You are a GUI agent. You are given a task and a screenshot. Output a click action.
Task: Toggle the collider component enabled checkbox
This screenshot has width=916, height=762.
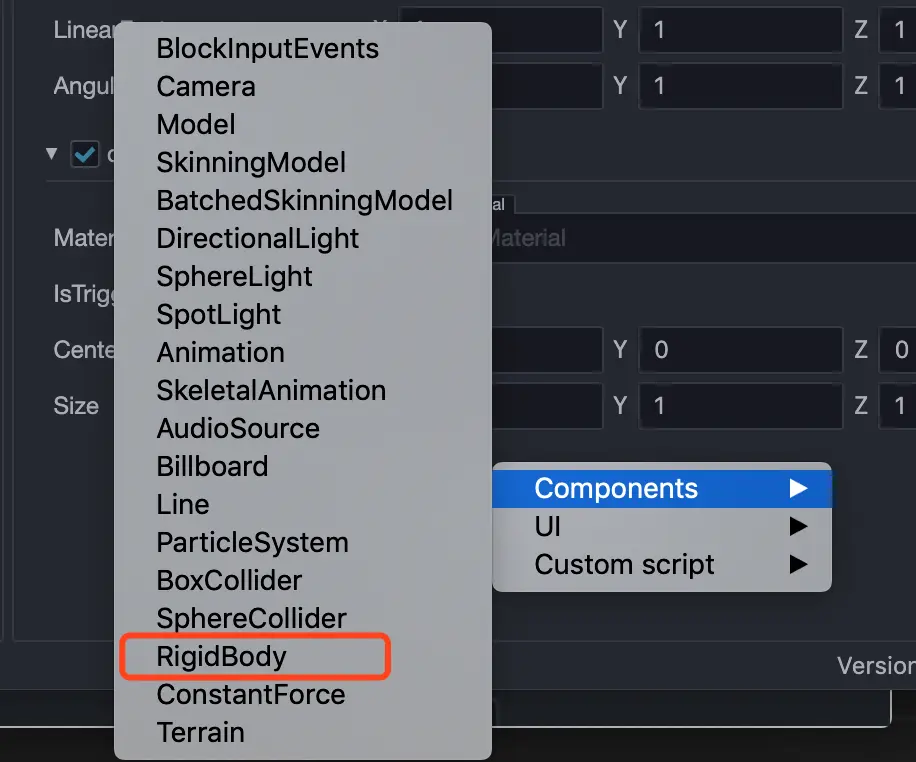pos(85,155)
